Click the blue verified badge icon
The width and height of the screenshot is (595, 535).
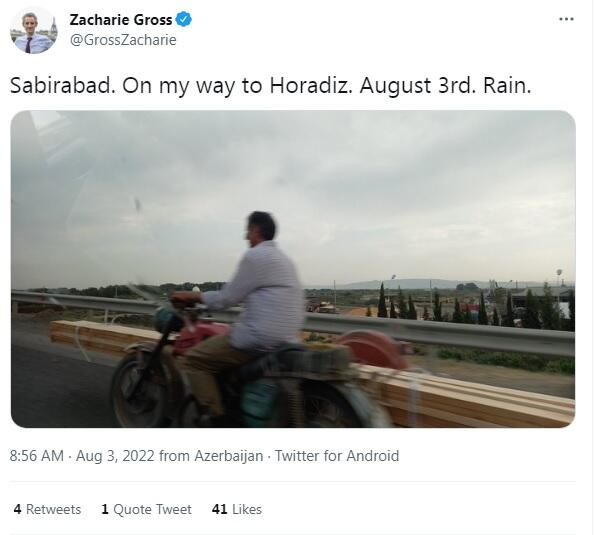click(x=184, y=19)
